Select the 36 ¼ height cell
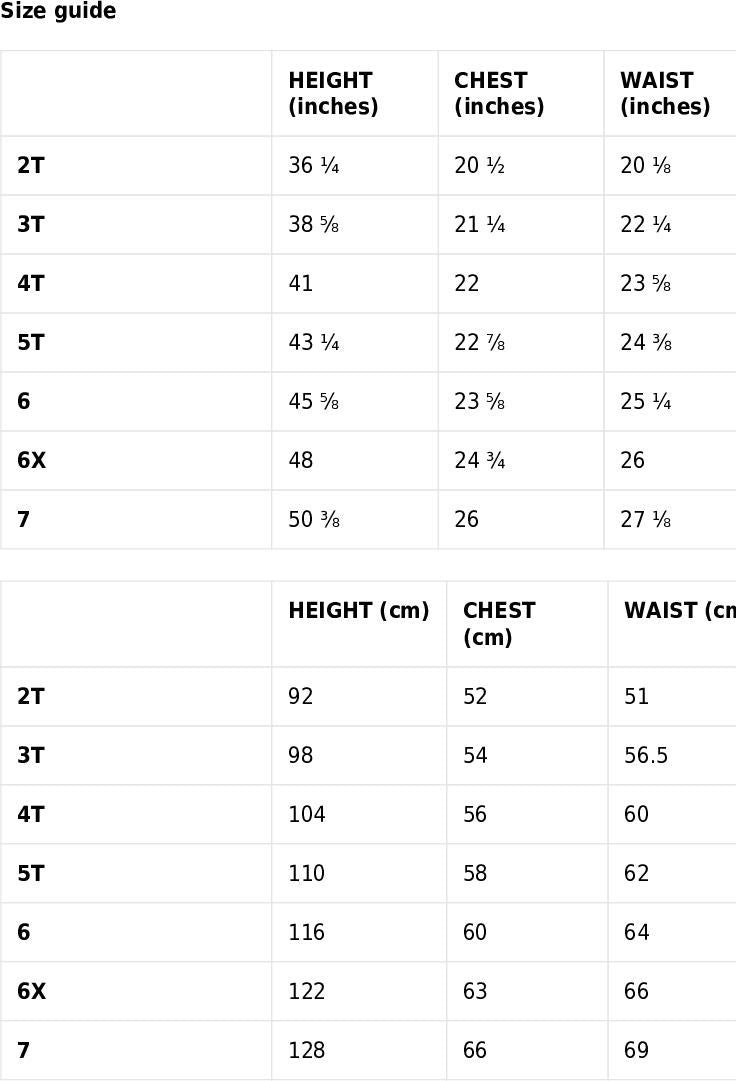 point(314,165)
